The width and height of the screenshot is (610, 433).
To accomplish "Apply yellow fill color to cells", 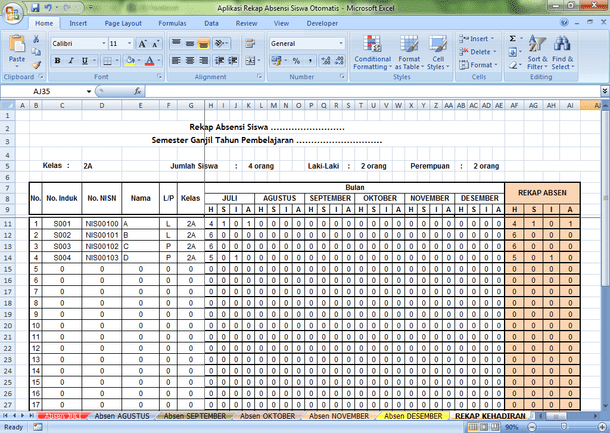I will click(130, 61).
